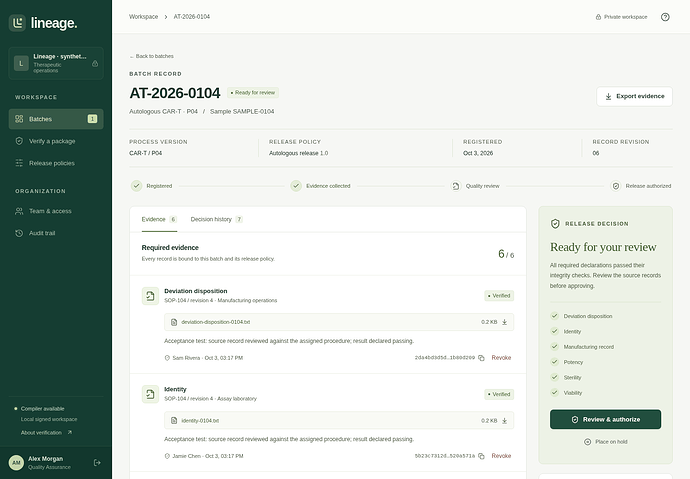
Task: Click the workspace lock icon in sidebar
Action: click(95, 64)
